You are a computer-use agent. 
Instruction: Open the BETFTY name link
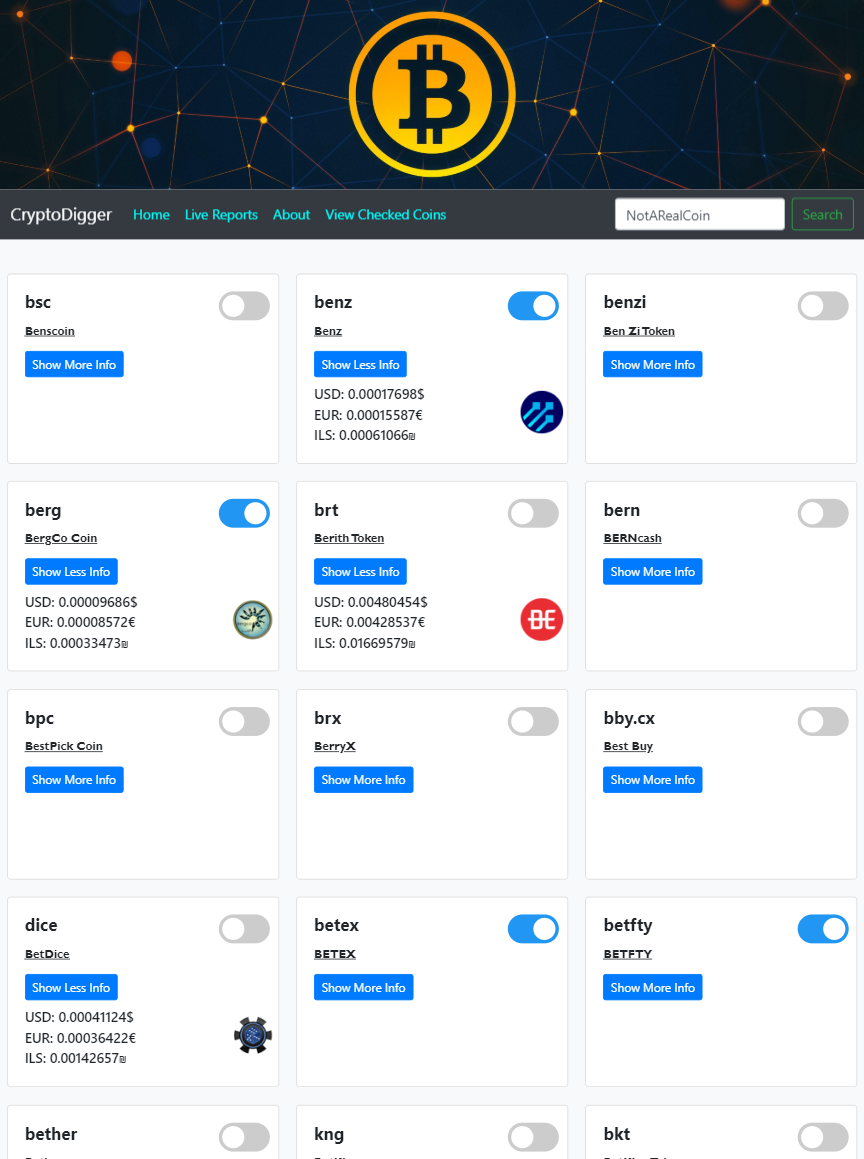[x=627, y=954]
